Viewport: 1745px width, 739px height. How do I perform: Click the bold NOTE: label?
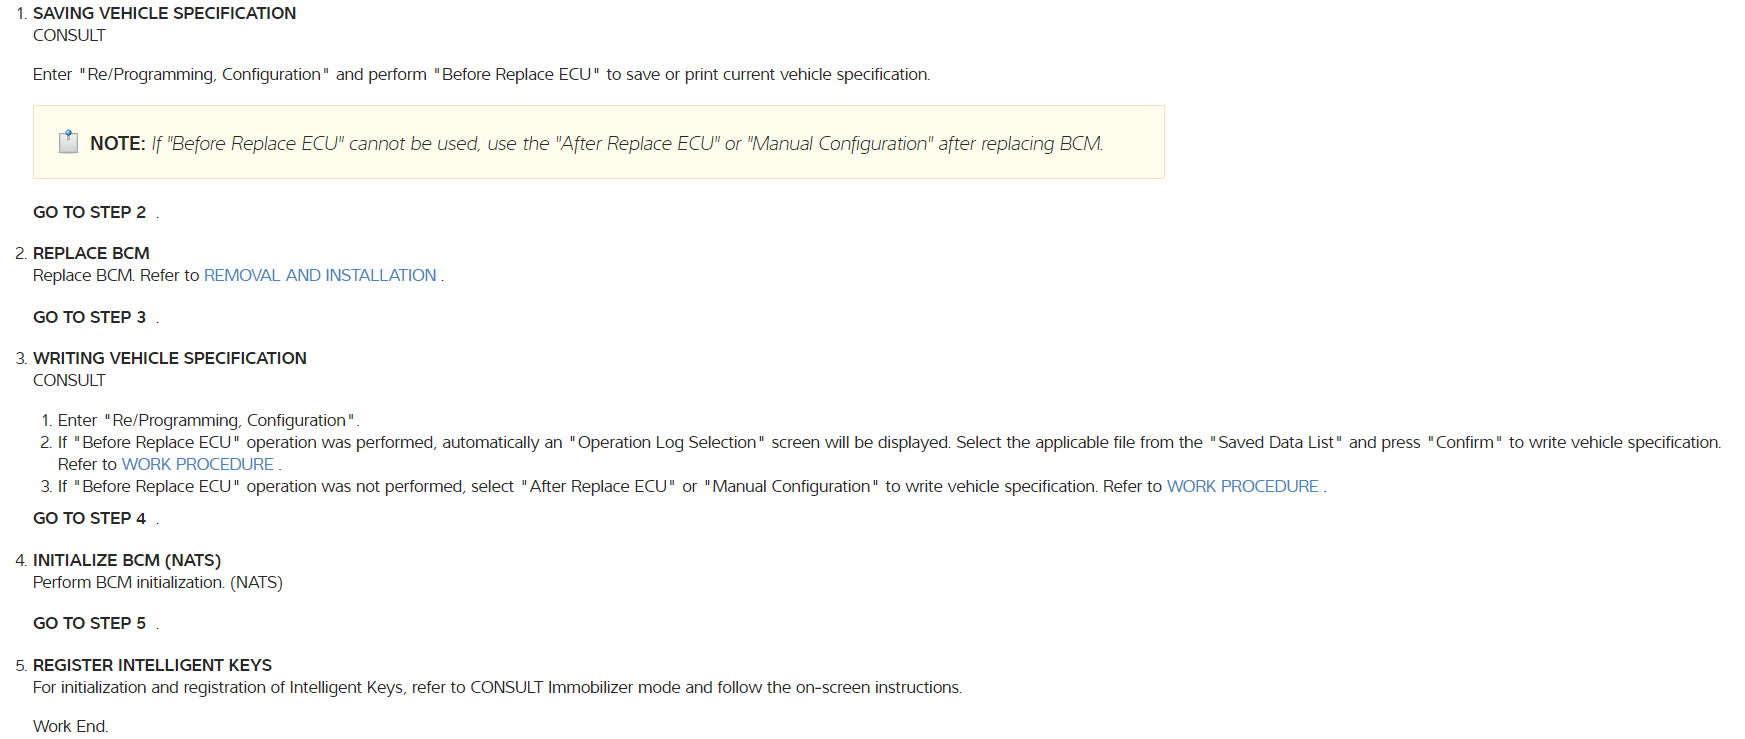pos(117,143)
